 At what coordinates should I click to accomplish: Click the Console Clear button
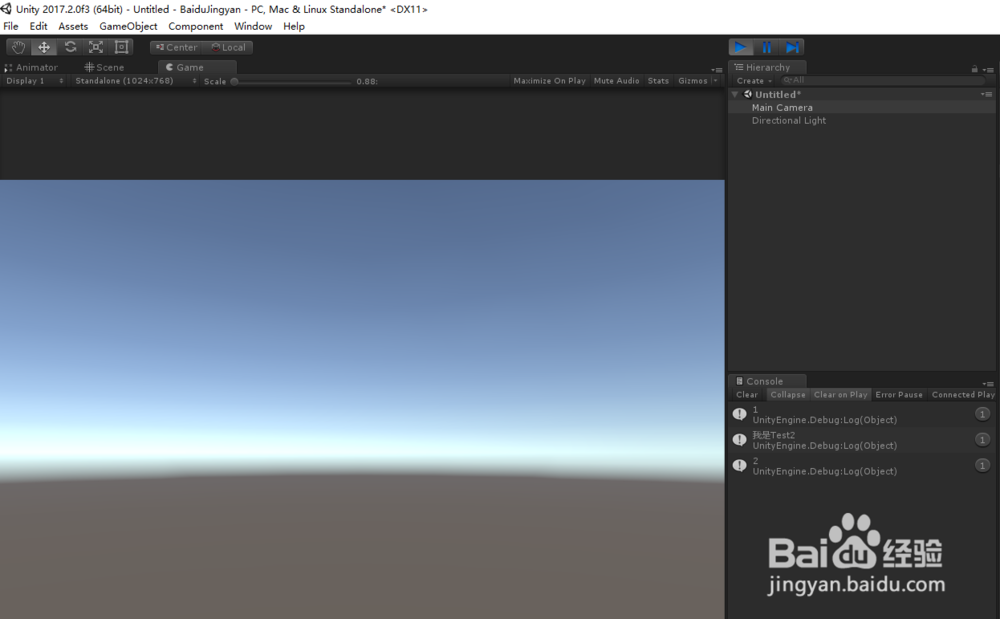[x=747, y=395]
